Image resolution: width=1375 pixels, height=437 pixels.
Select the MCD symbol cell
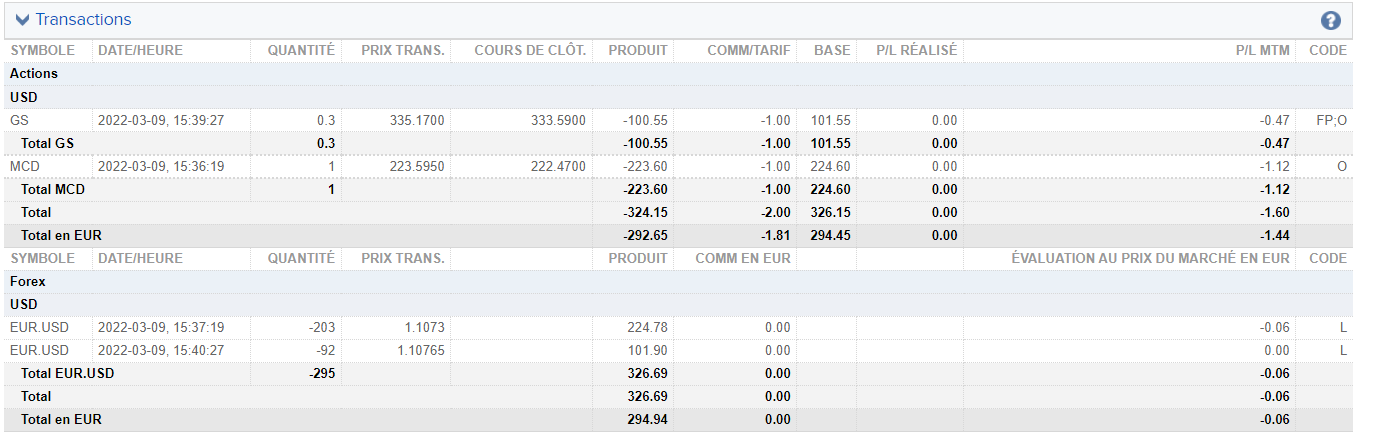(x=25, y=166)
